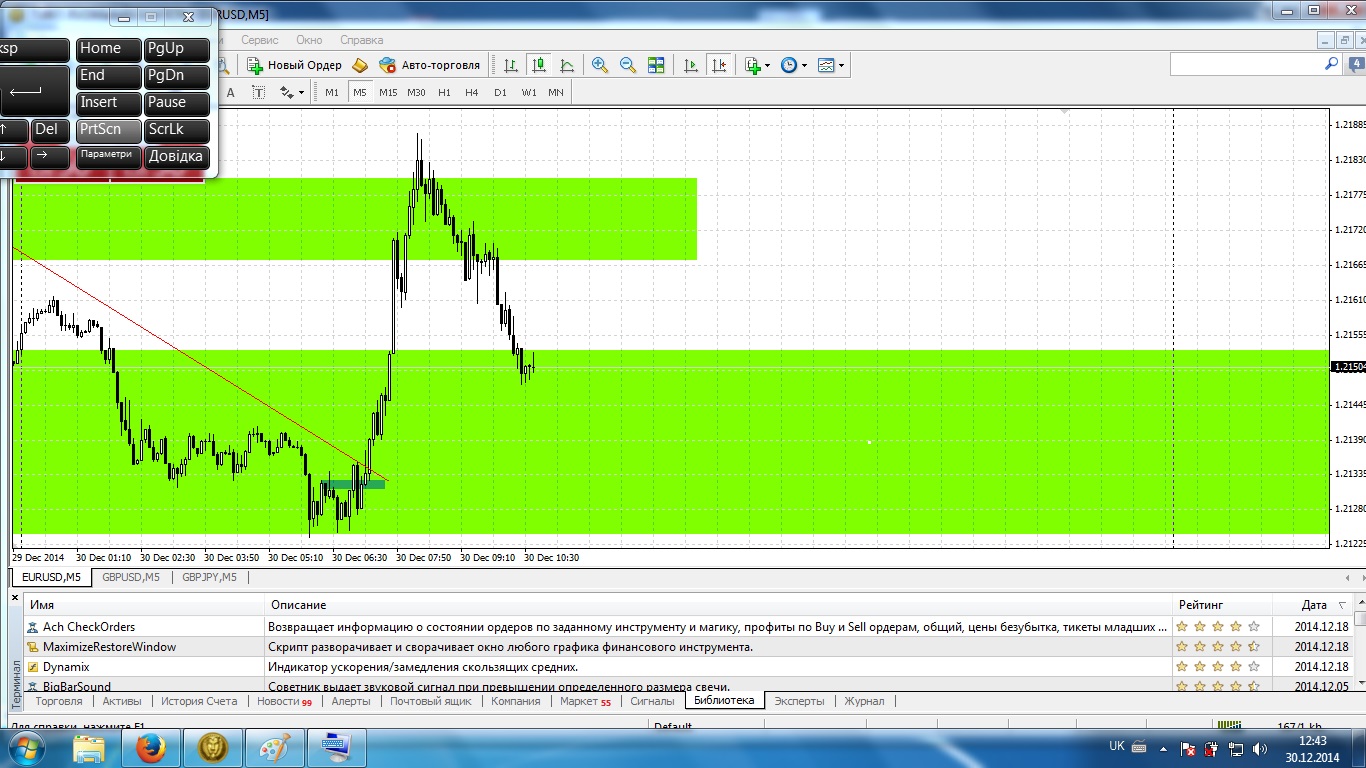Select the text 'A' drawing tool
This screenshot has width=1366, height=768.
pyautogui.click(x=230, y=92)
